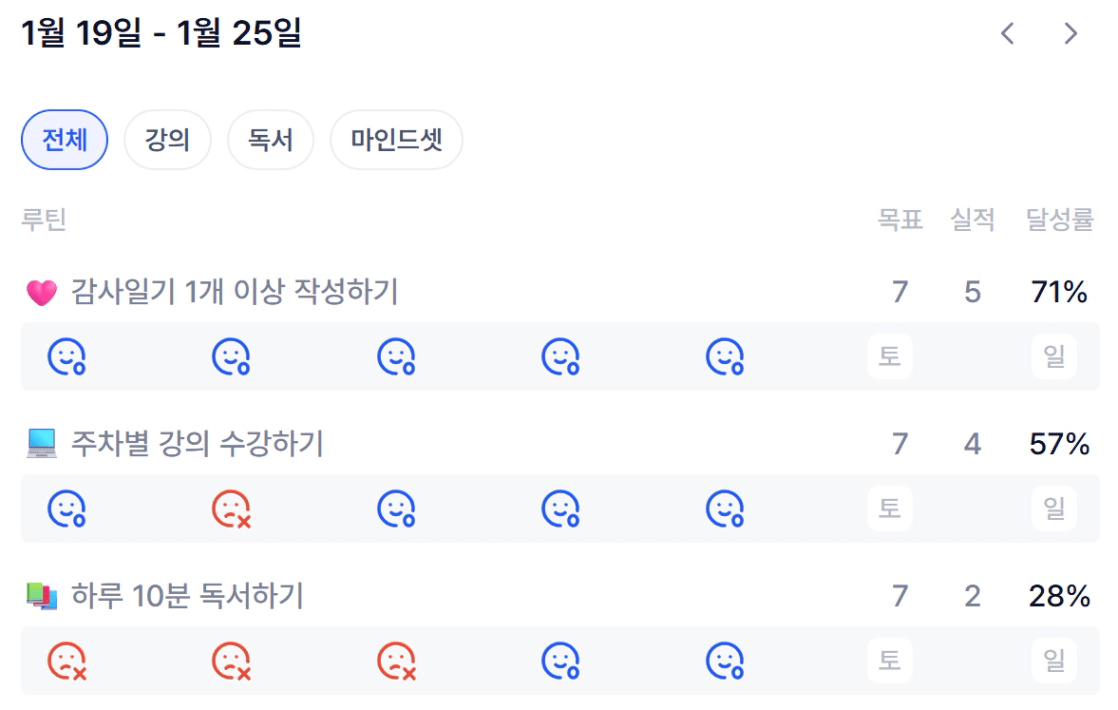1118x710 pixels.
Task: Show the 마인드셋 category tab
Action: click(396, 140)
